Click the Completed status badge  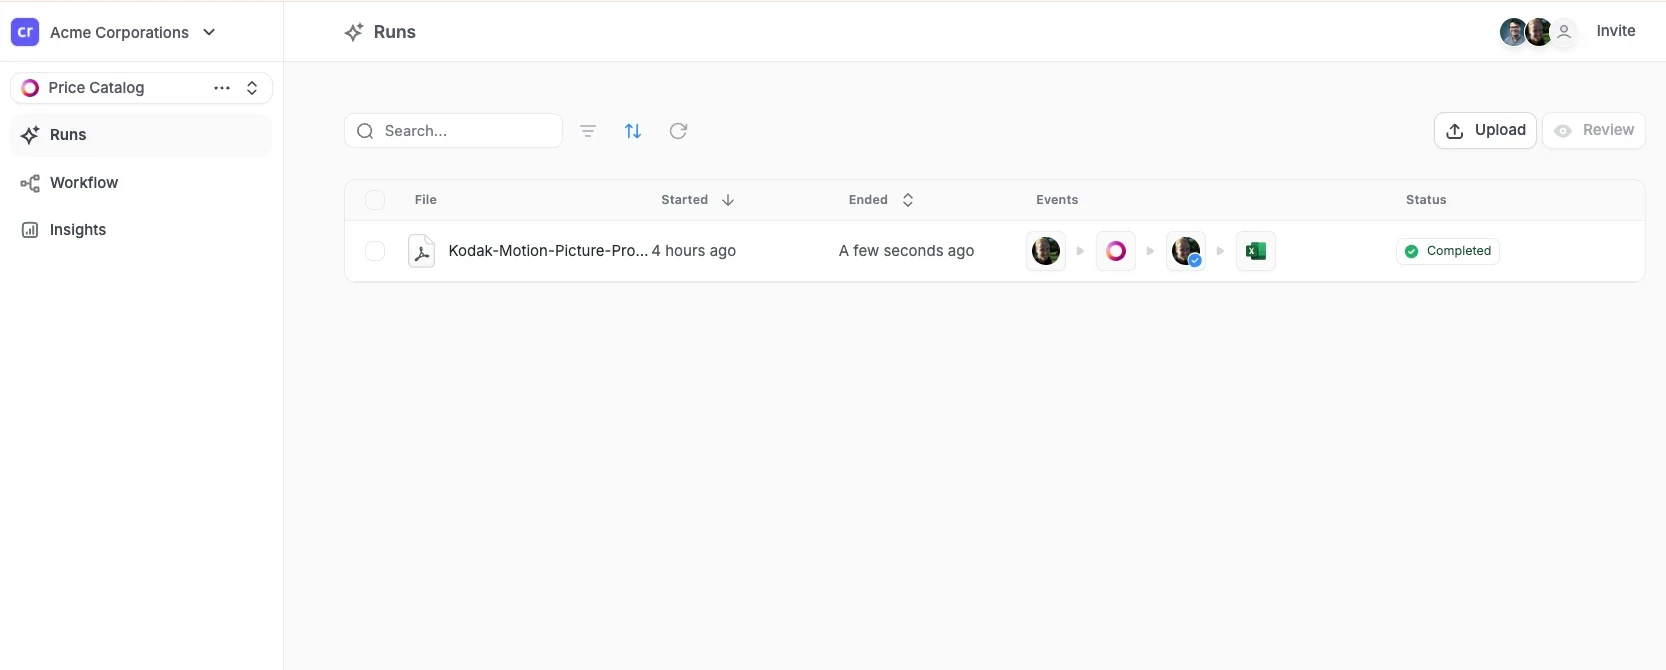click(x=1448, y=251)
